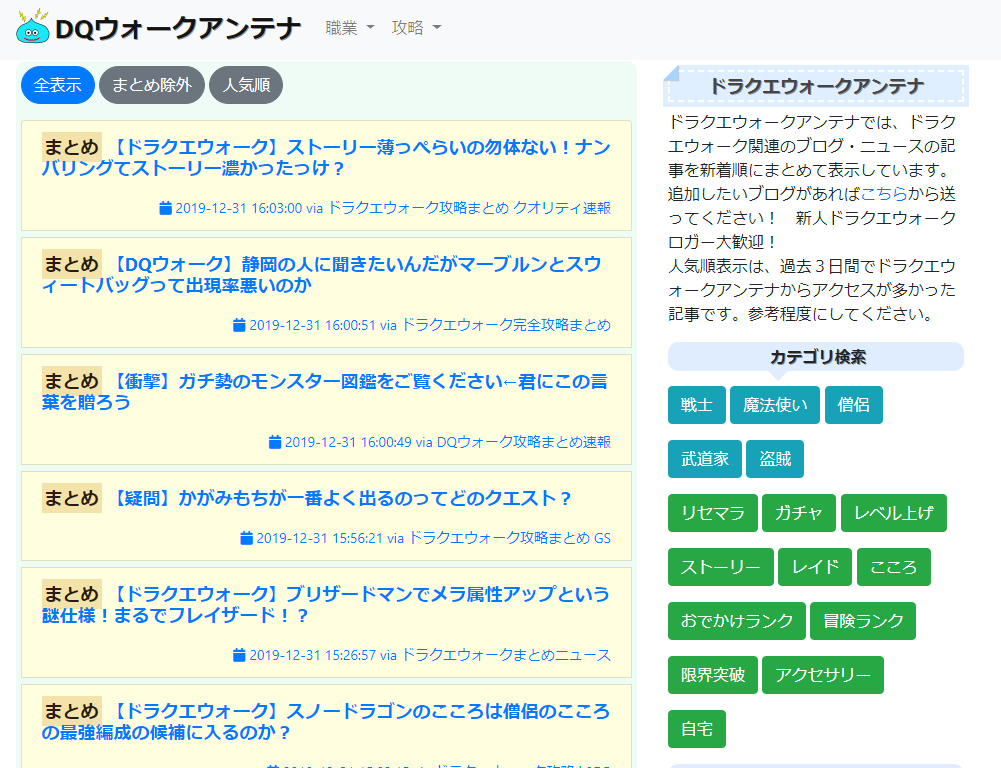
Task: Click the ドラクエウォークまとめニュース source text
Action: 506,655
